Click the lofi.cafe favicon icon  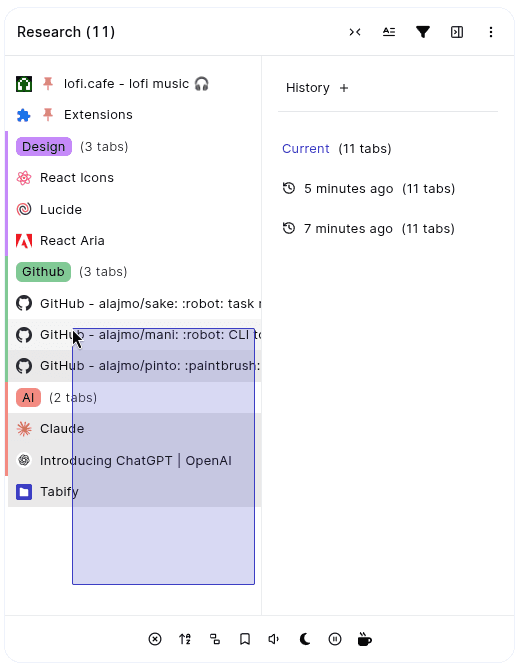click(24, 84)
